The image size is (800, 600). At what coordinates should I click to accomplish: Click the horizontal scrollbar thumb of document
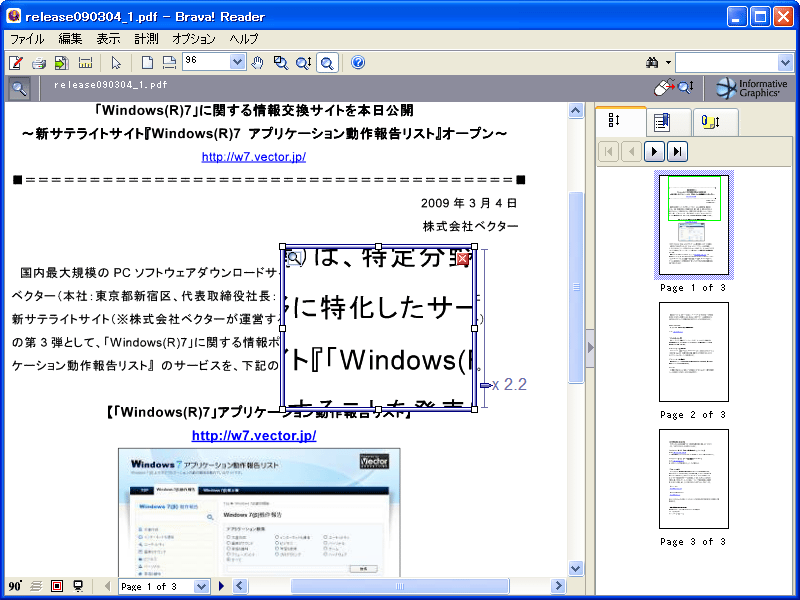click(399, 586)
